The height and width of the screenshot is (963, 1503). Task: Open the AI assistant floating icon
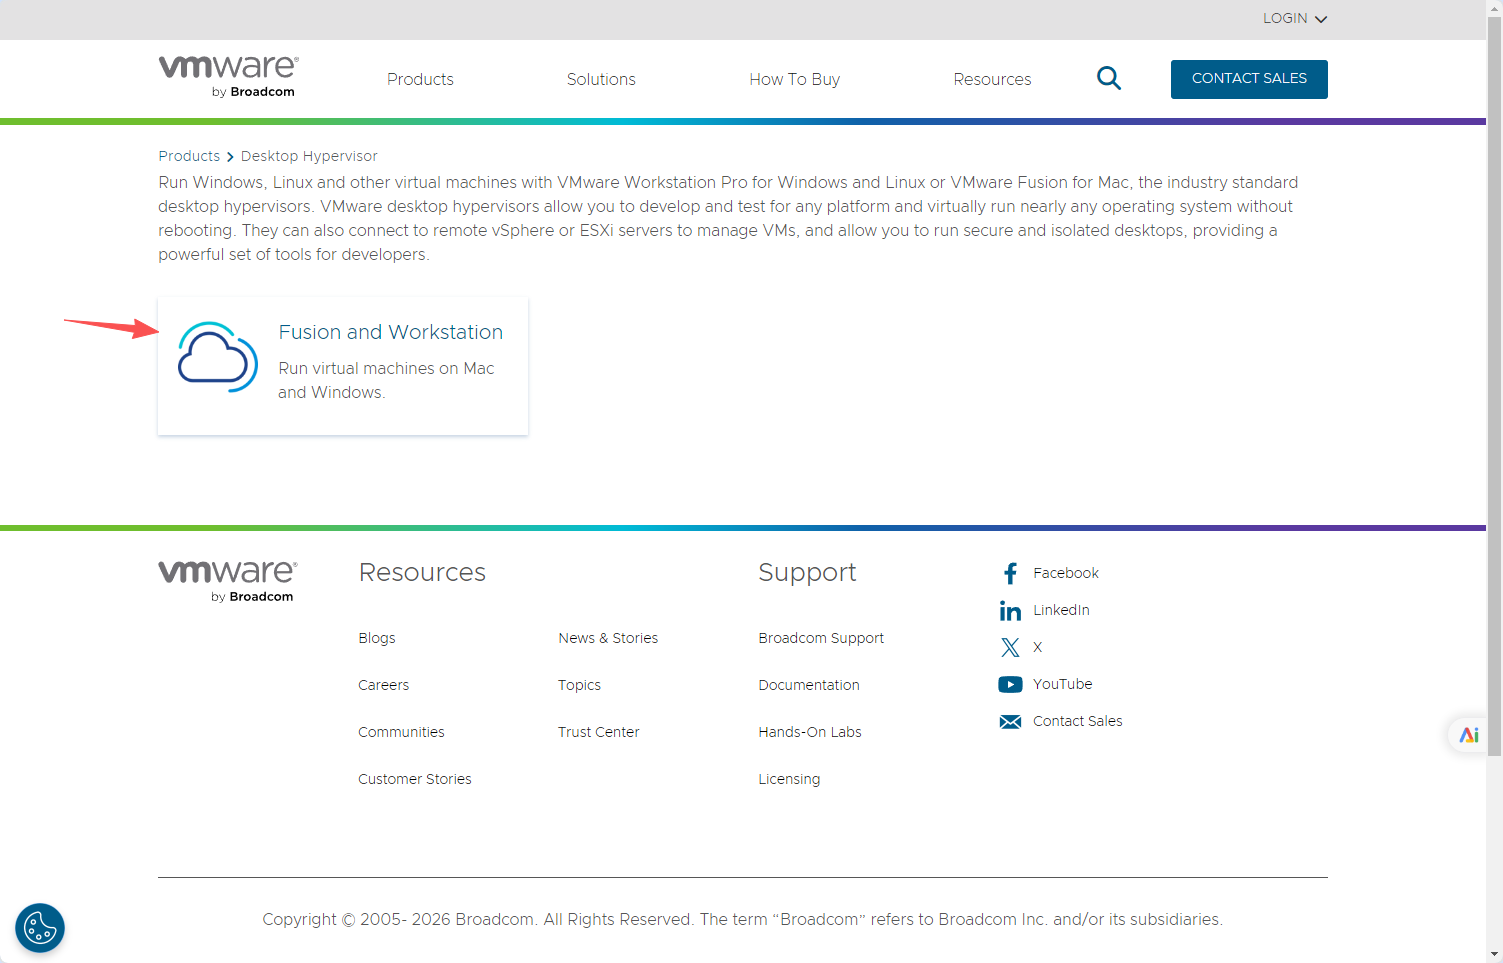coord(1468,735)
